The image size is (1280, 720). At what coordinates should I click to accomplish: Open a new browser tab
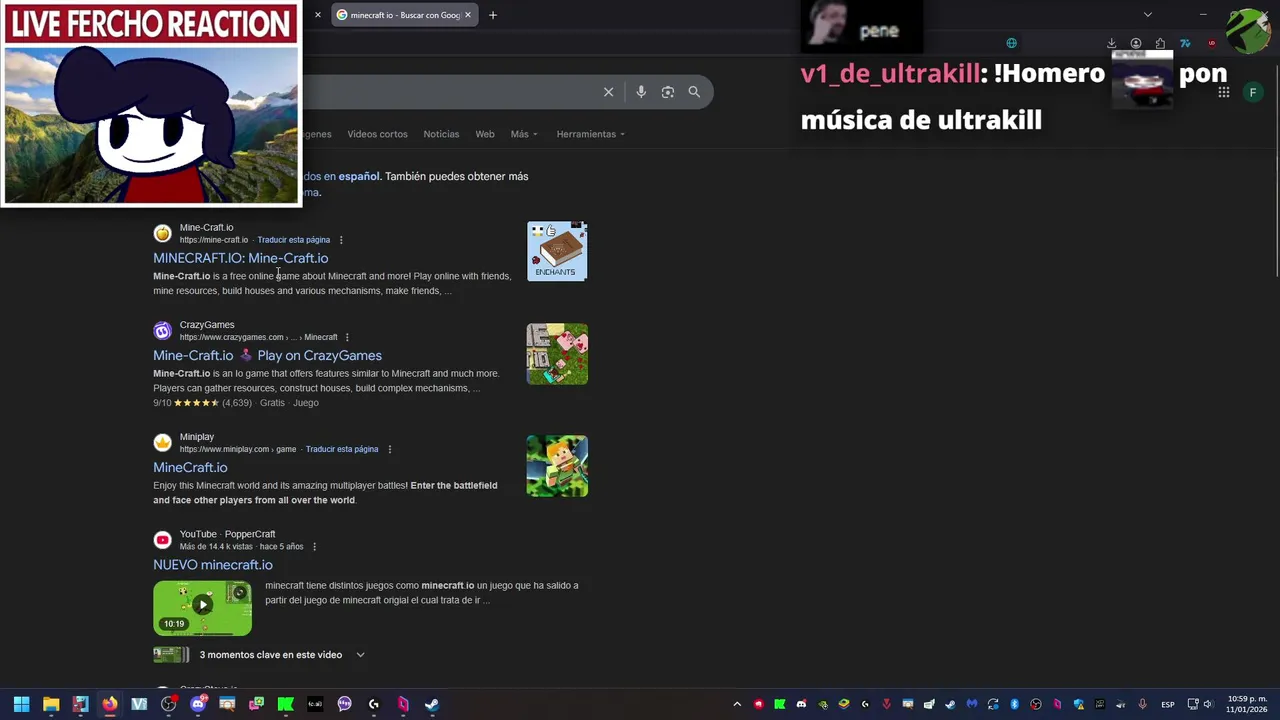click(492, 15)
